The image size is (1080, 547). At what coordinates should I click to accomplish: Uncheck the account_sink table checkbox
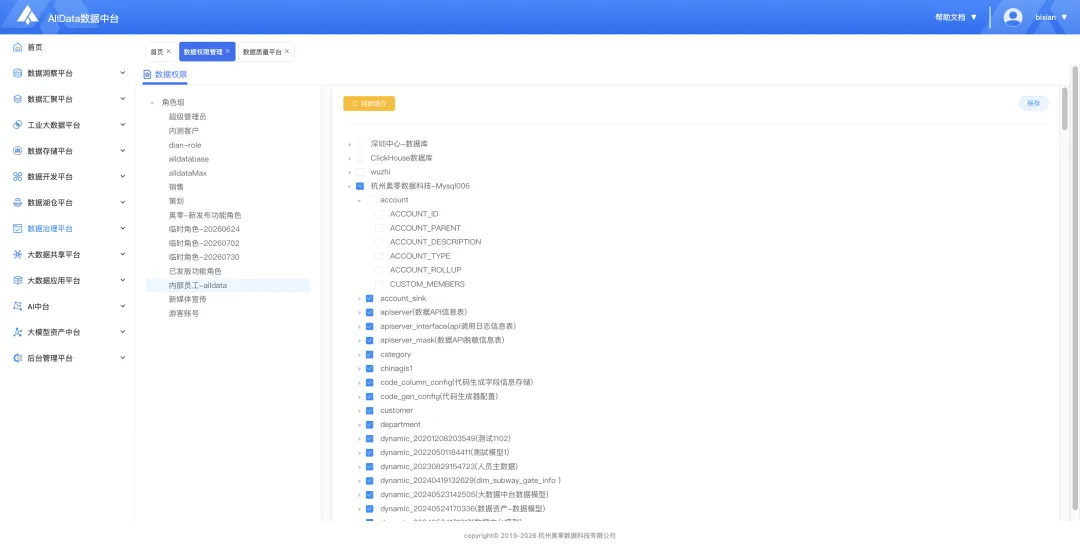click(x=369, y=298)
